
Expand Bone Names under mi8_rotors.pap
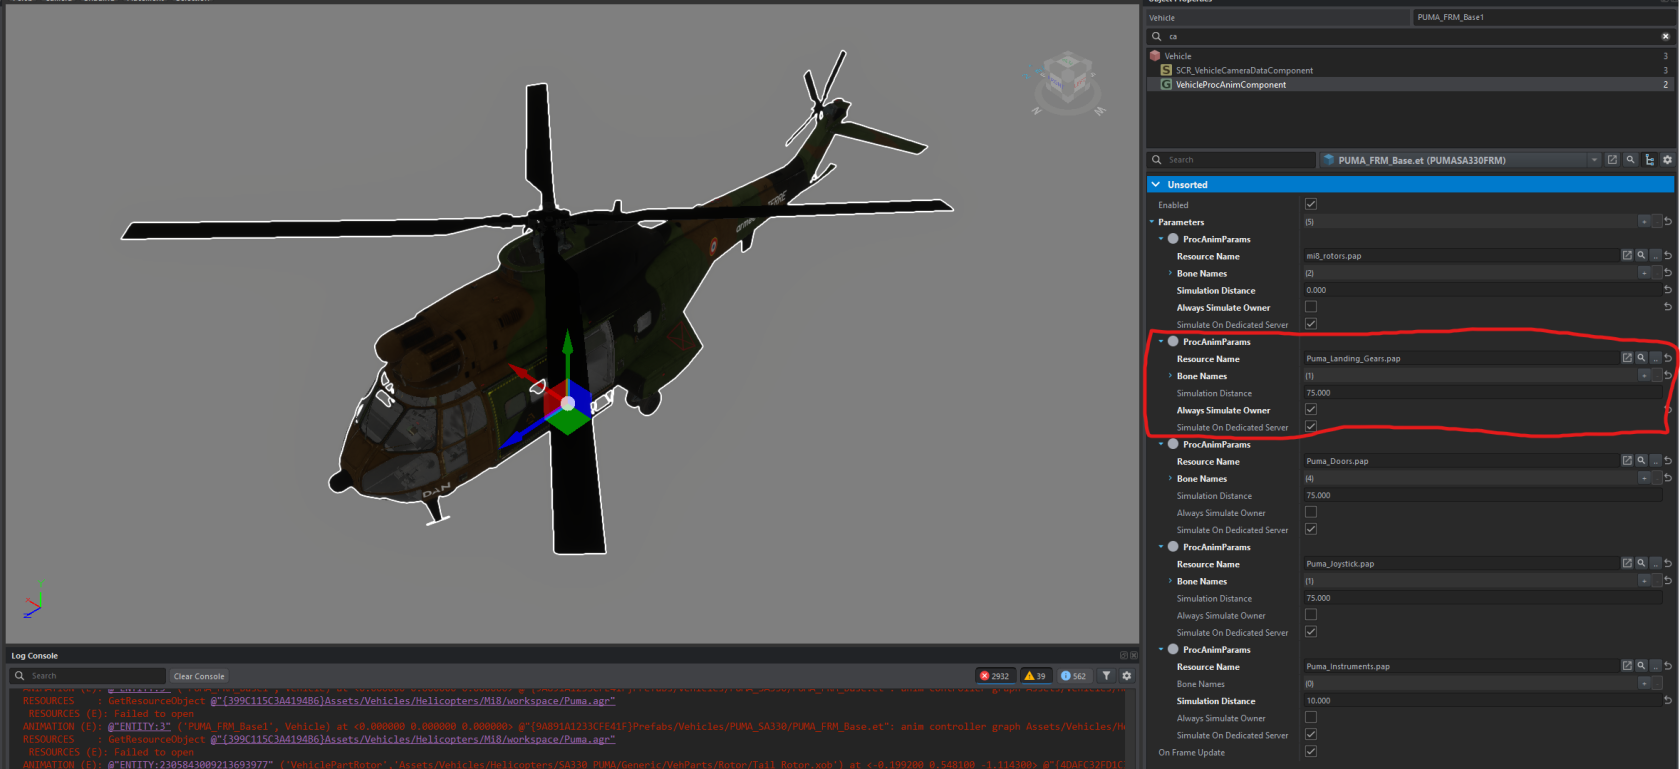pyautogui.click(x=1170, y=273)
